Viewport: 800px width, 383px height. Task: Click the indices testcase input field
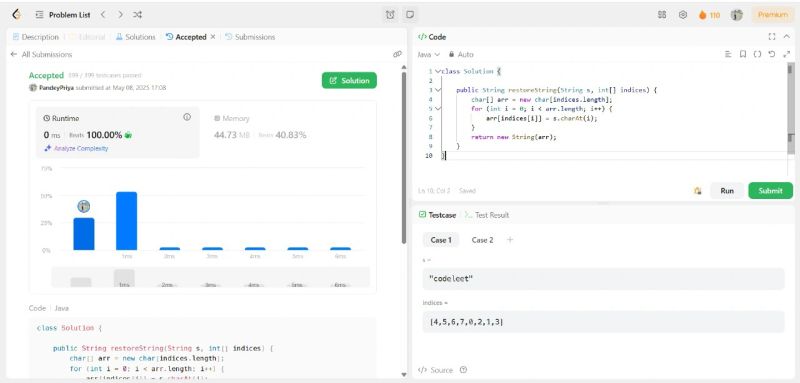click(603, 322)
